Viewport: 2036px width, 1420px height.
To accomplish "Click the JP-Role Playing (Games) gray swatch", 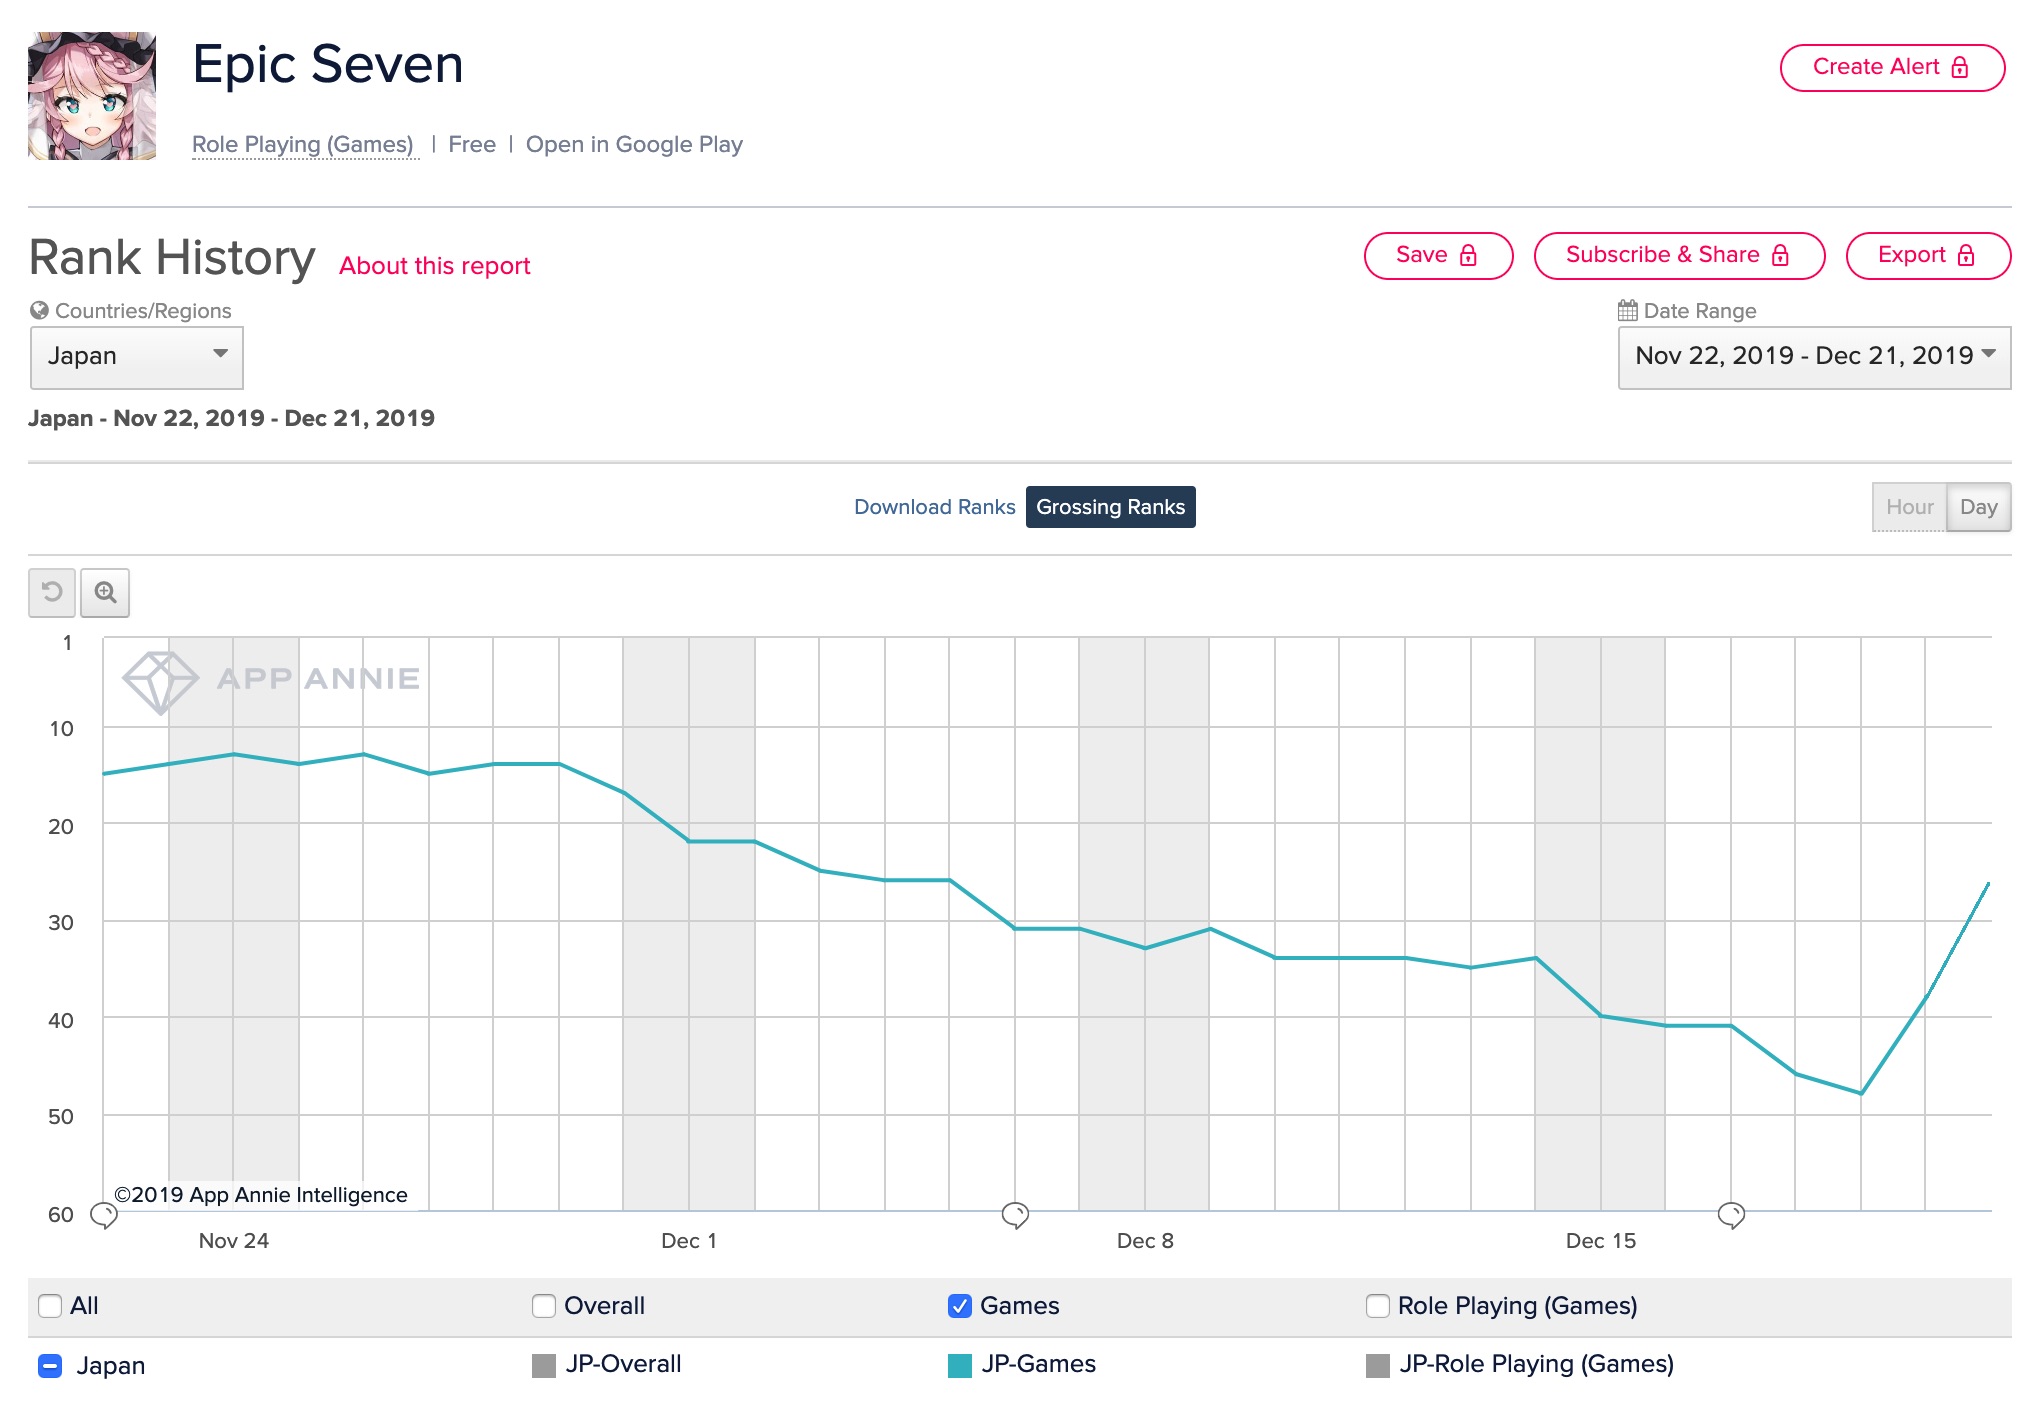I will [x=1378, y=1366].
